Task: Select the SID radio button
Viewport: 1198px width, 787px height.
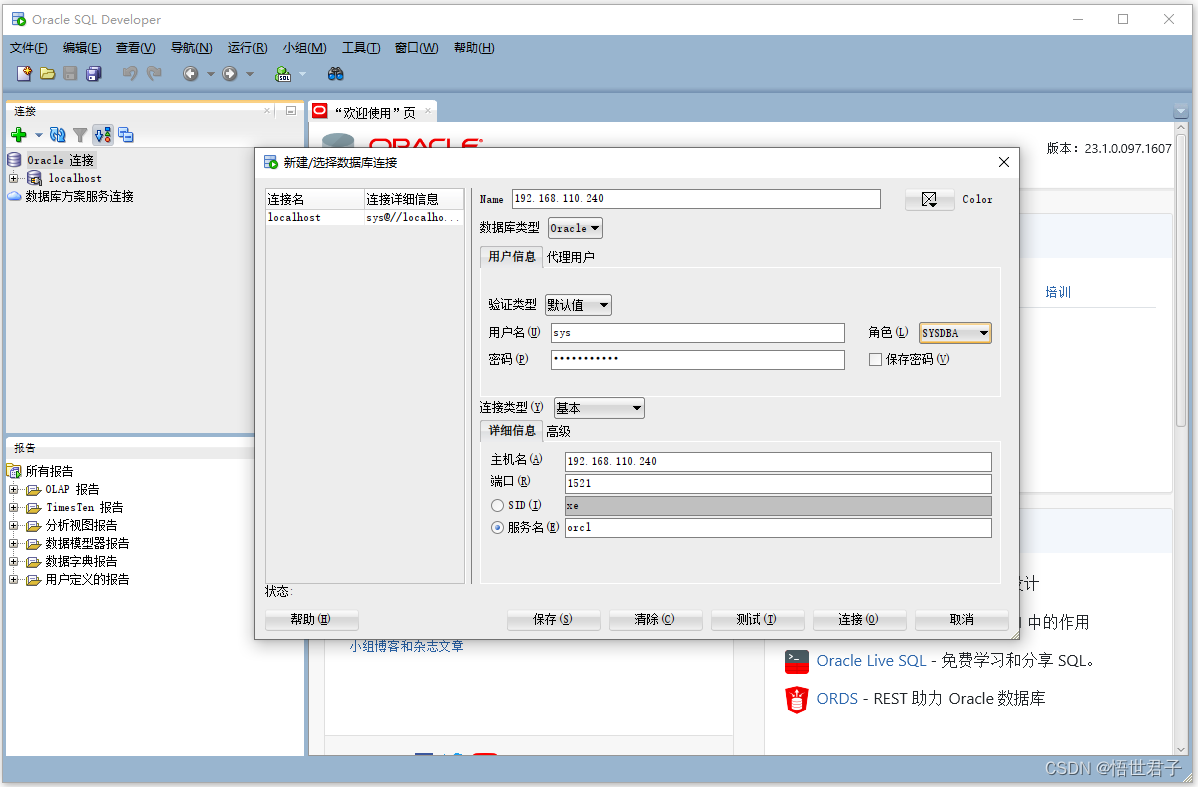Action: [497, 505]
